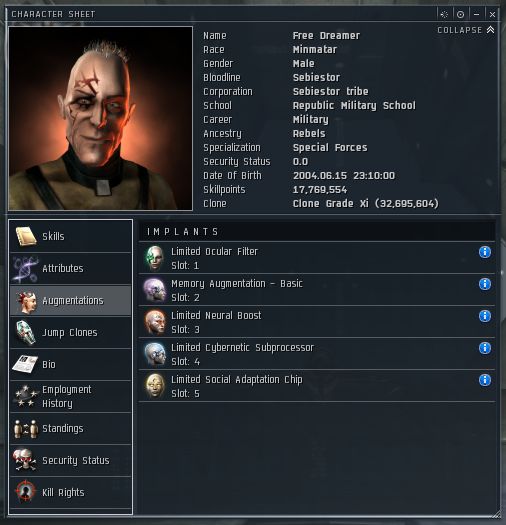This screenshot has width=506, height=525.
Task: Click the pin window icon in title bar
Action: coord(444,14)
